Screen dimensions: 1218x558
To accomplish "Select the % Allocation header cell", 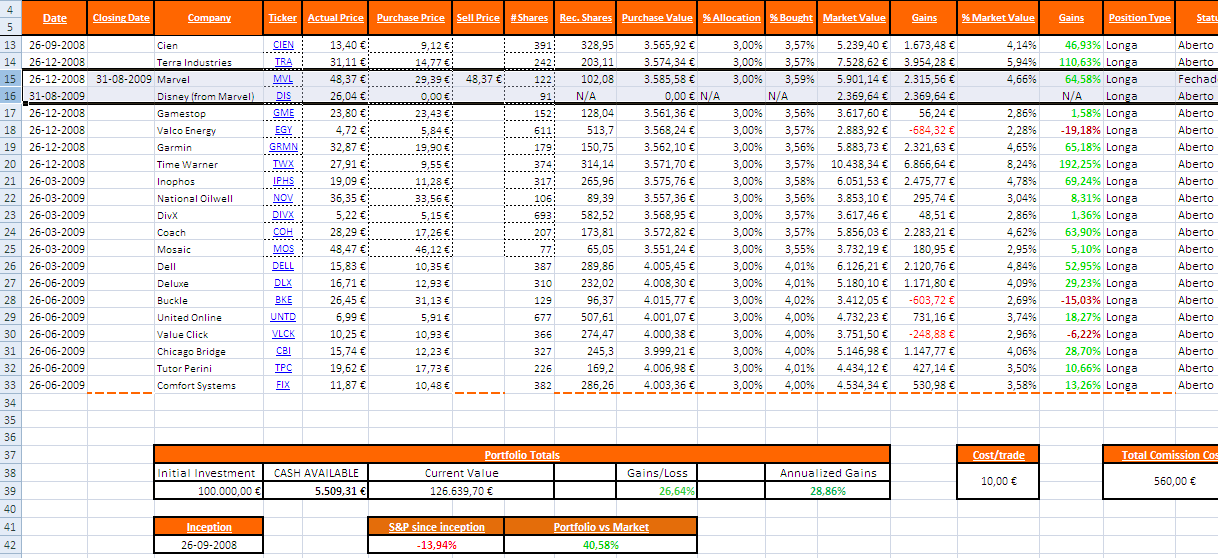I will (x=732, y=18).
